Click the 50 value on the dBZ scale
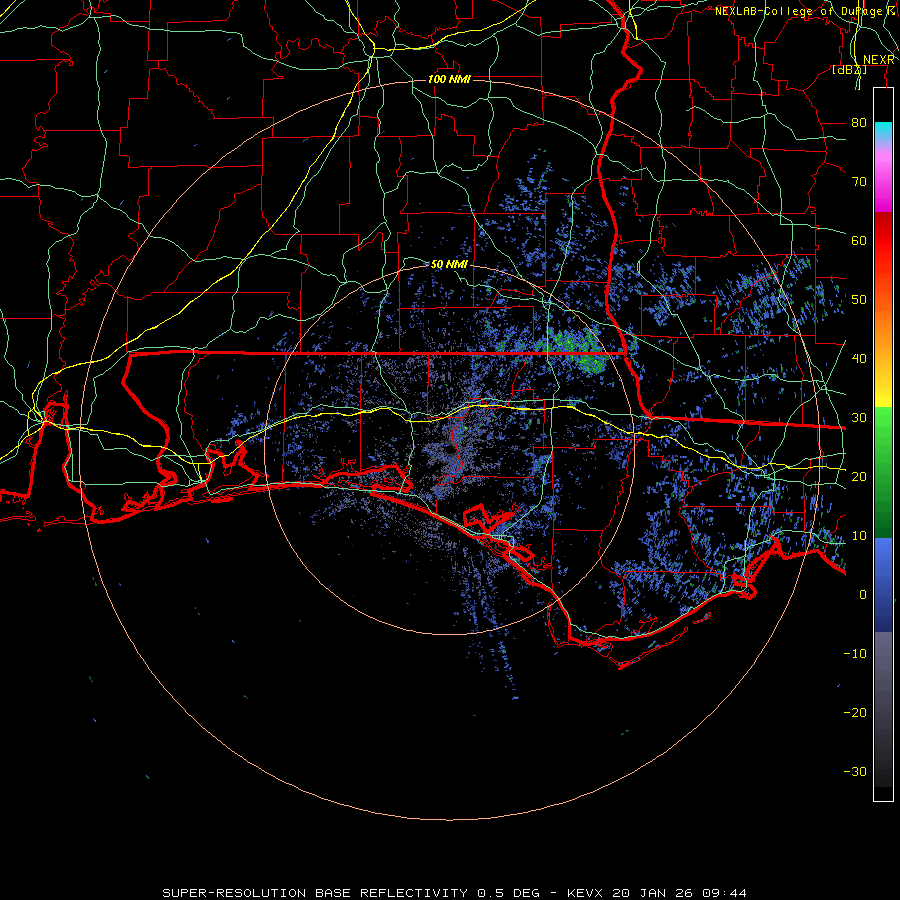The image size is (900, 900). (x=859, y=300)
